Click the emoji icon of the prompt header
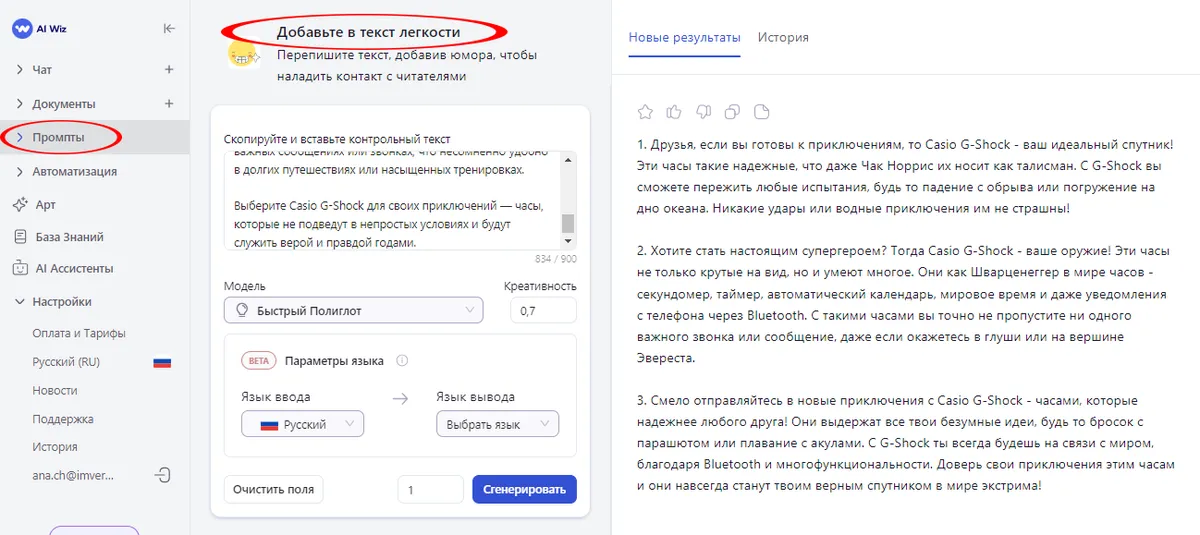This screenshot has width=1200, height=535. 242,55
